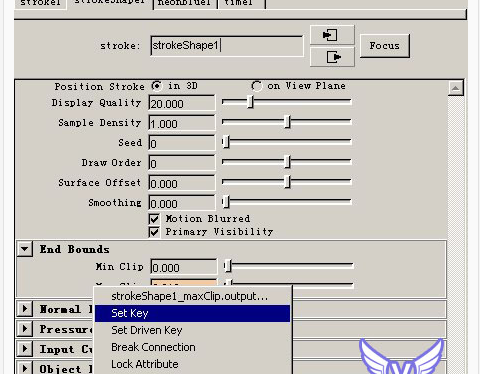480x374 pixels.
Task: Click the Sample Density slider handle
Action: pyautogui.click(x=287, y=122)
